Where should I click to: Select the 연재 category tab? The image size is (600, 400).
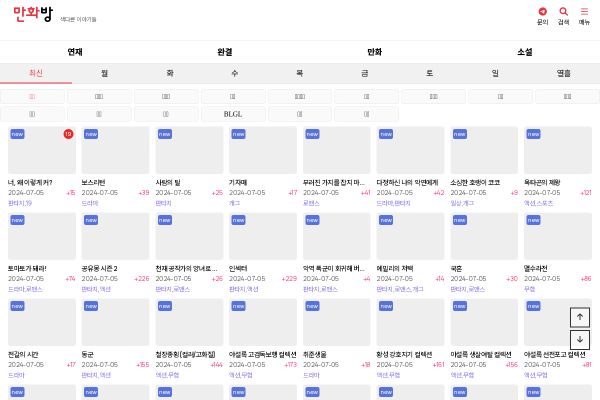click(75, 52)
